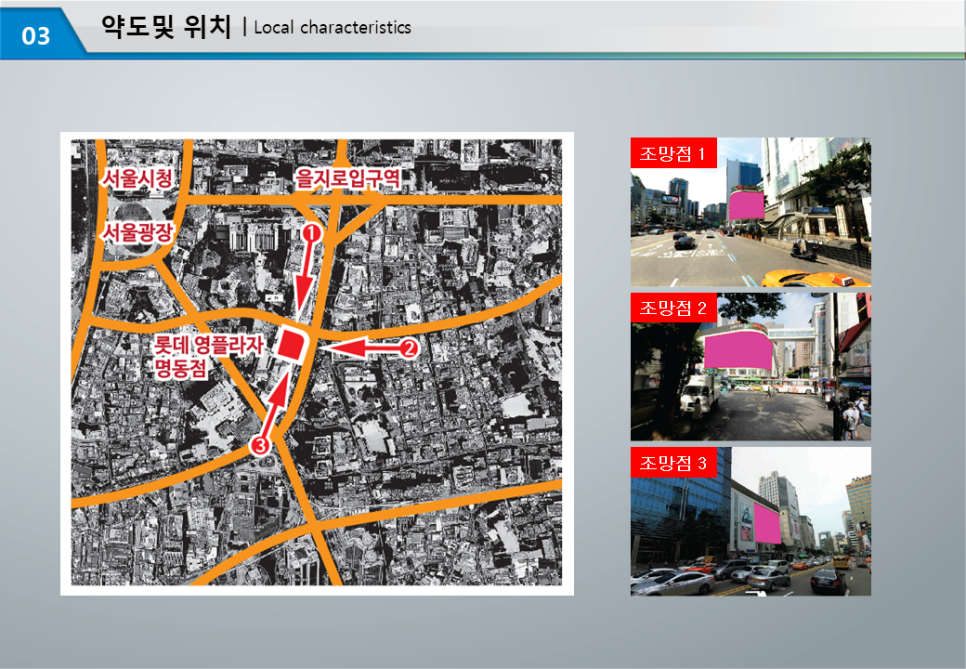The width and height of the screenshot is (966, 669).
Task: Open the 조망점 3 street photo
Action: point(750,522)
